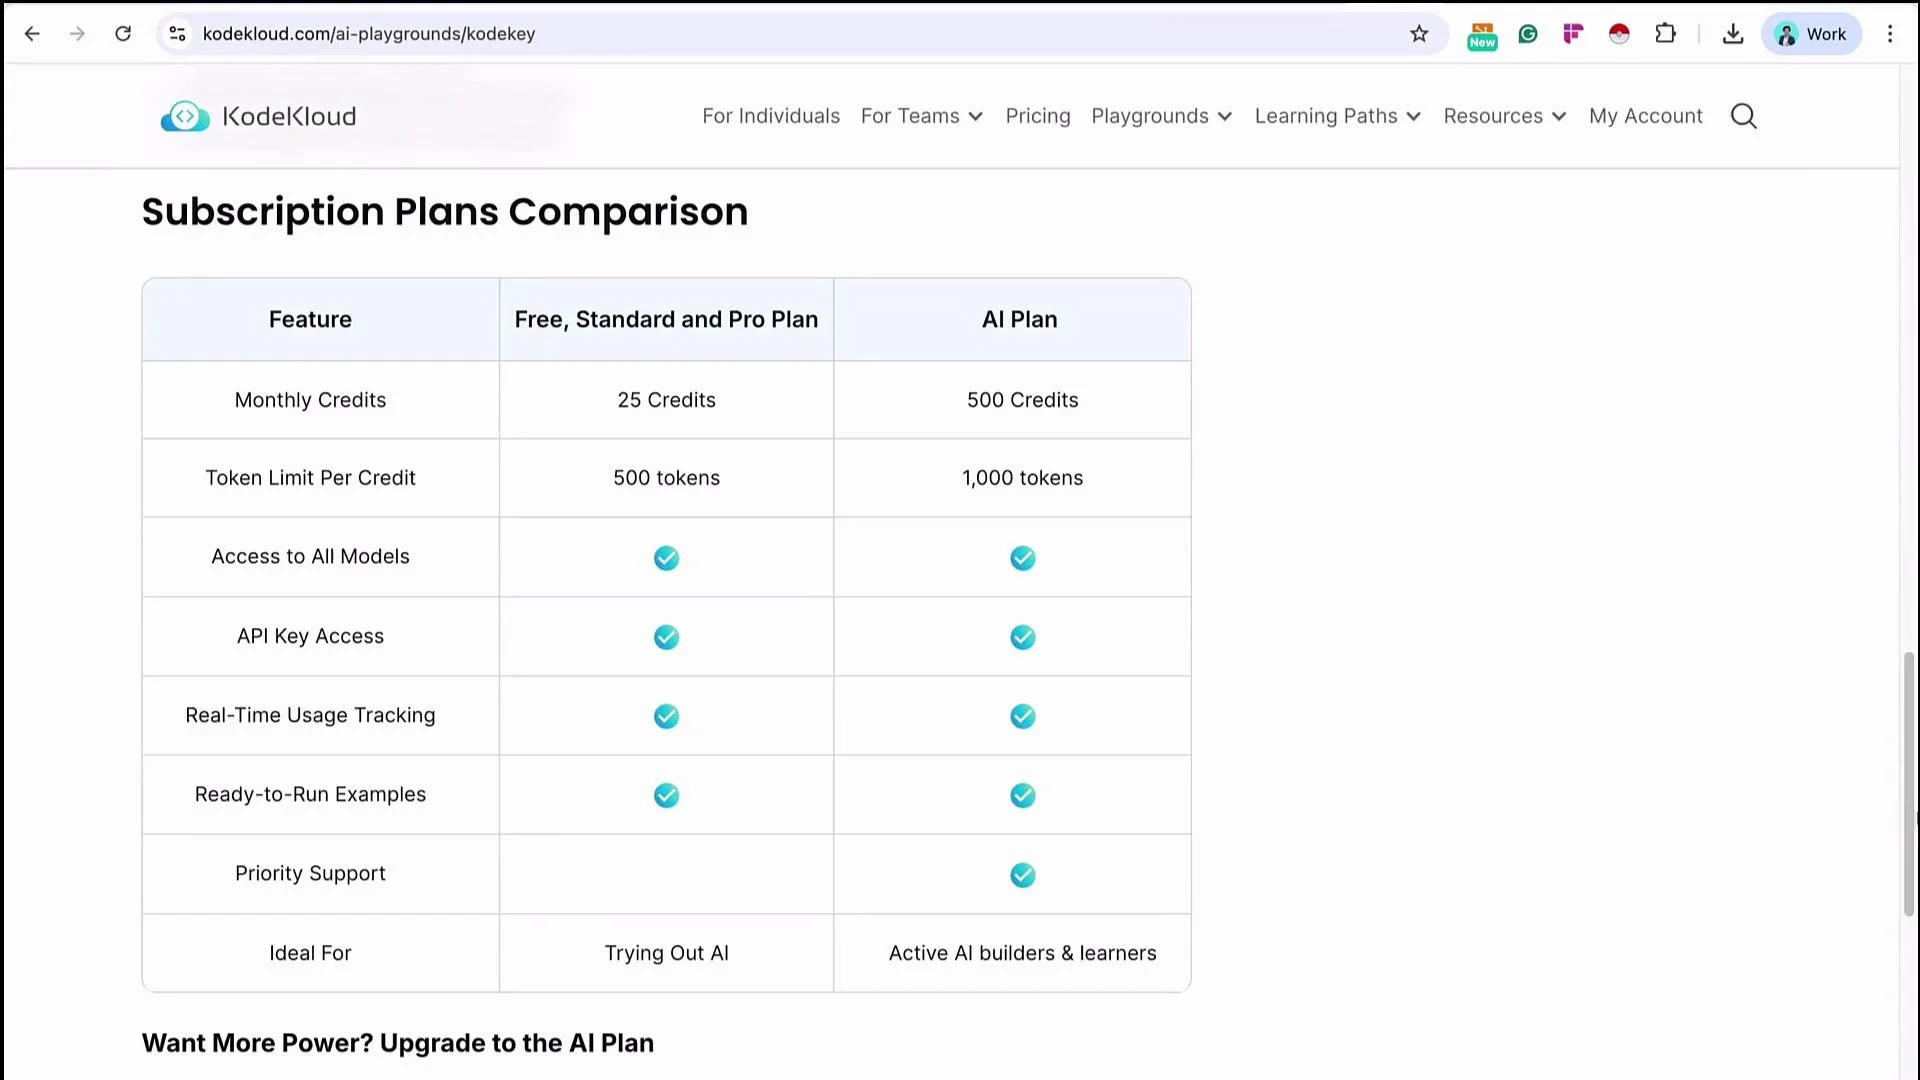
Task: Select the Priority Support label
Action: coord(310,873)
